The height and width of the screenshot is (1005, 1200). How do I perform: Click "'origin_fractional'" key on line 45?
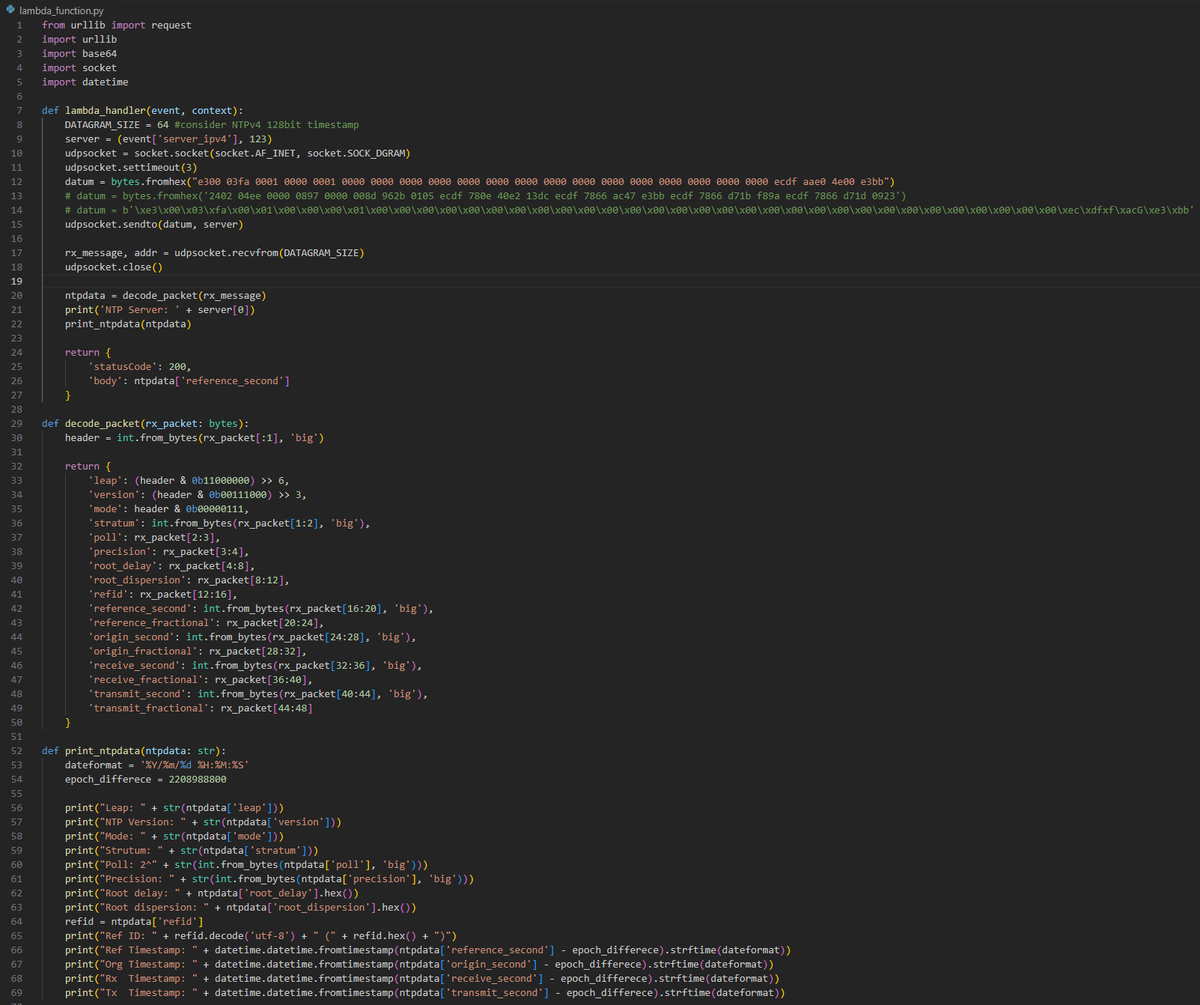(143, 651)
